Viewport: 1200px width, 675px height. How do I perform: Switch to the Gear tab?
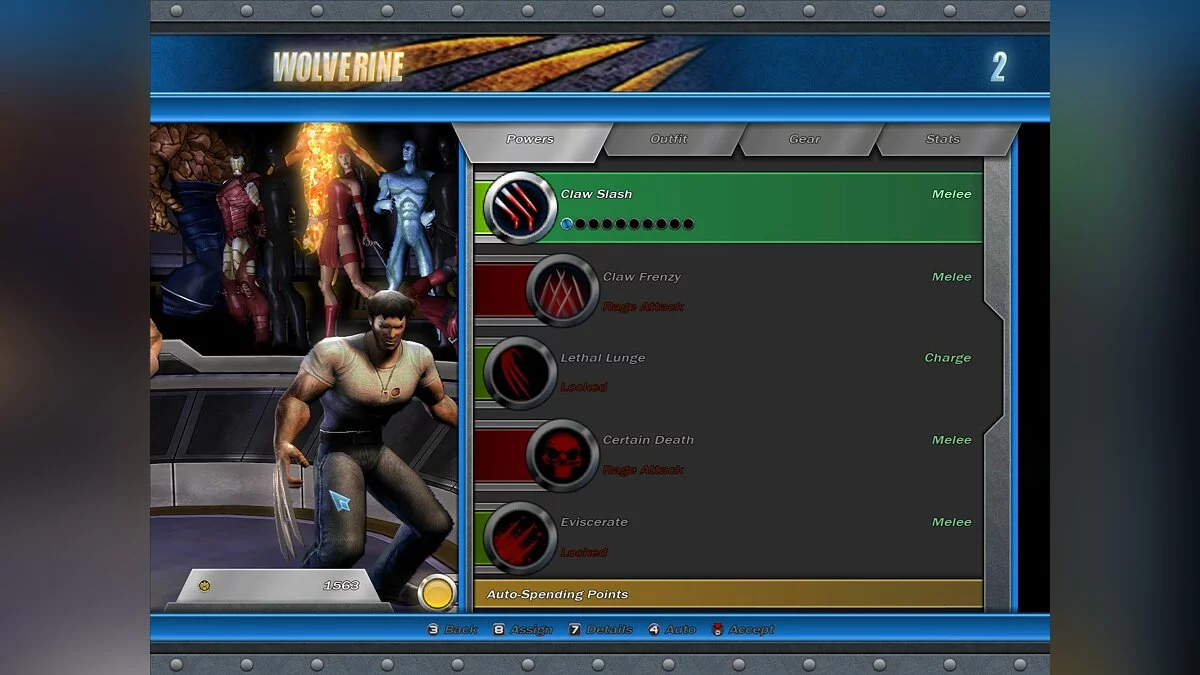point(805,140)
